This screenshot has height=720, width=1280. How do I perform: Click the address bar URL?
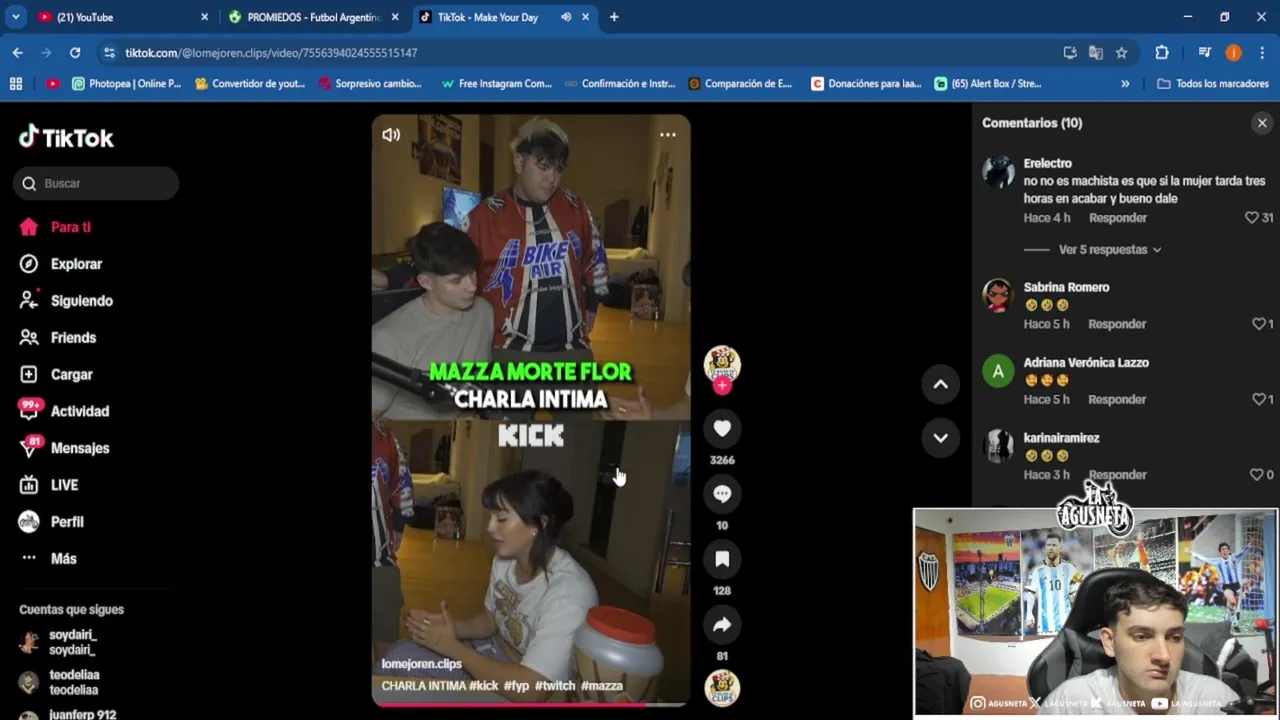point(271,53)
